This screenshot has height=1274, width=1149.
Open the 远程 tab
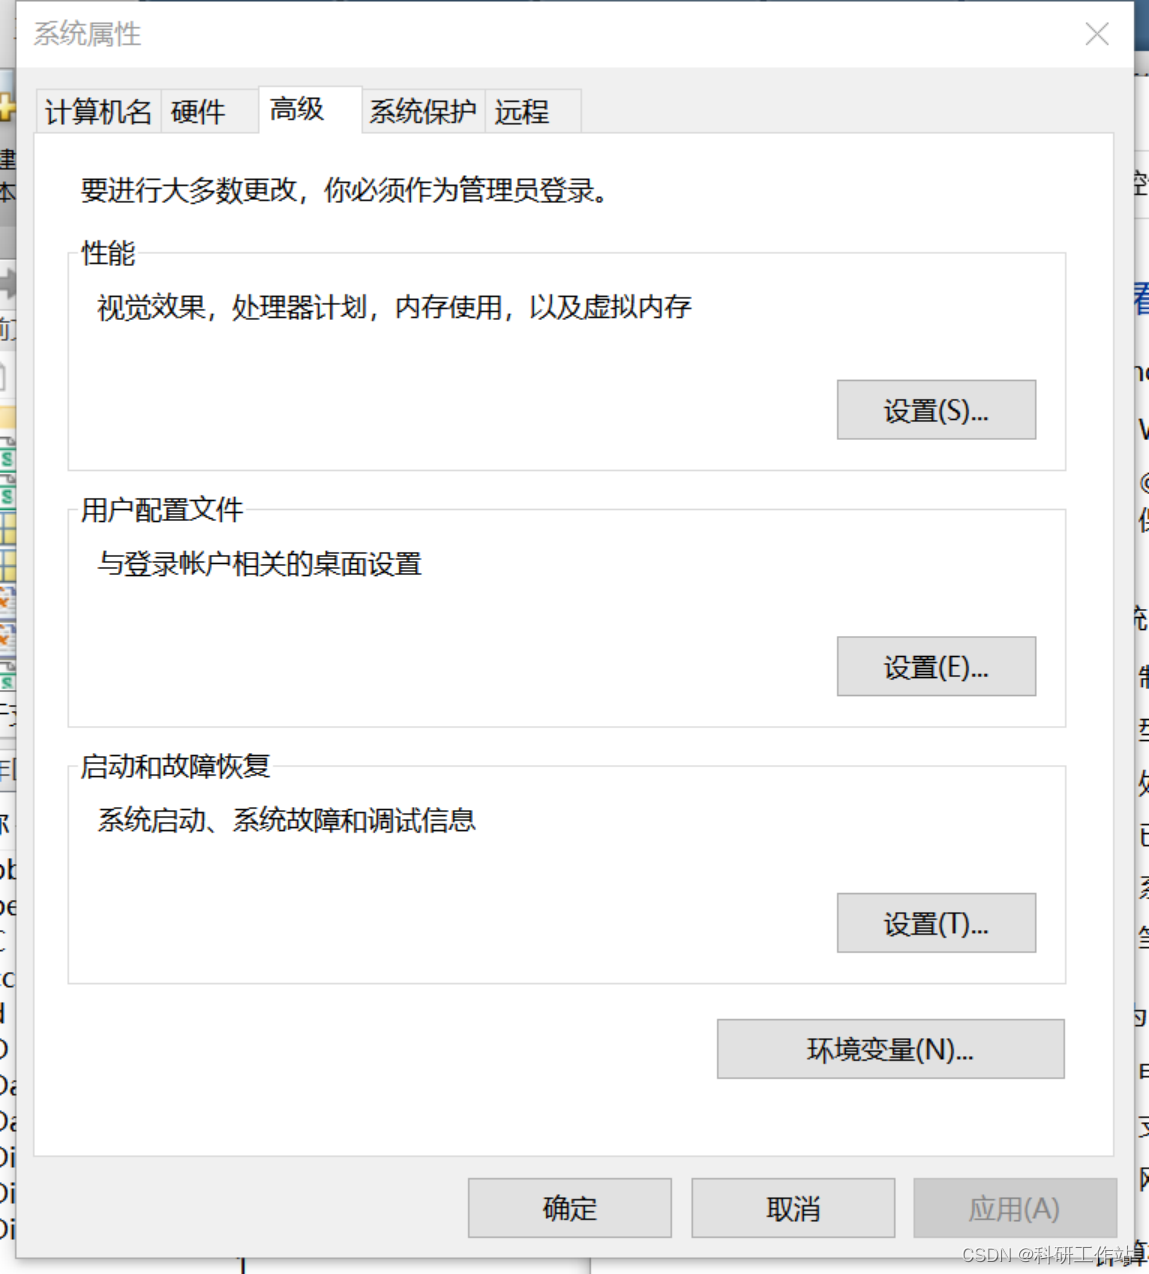point(523,111)
